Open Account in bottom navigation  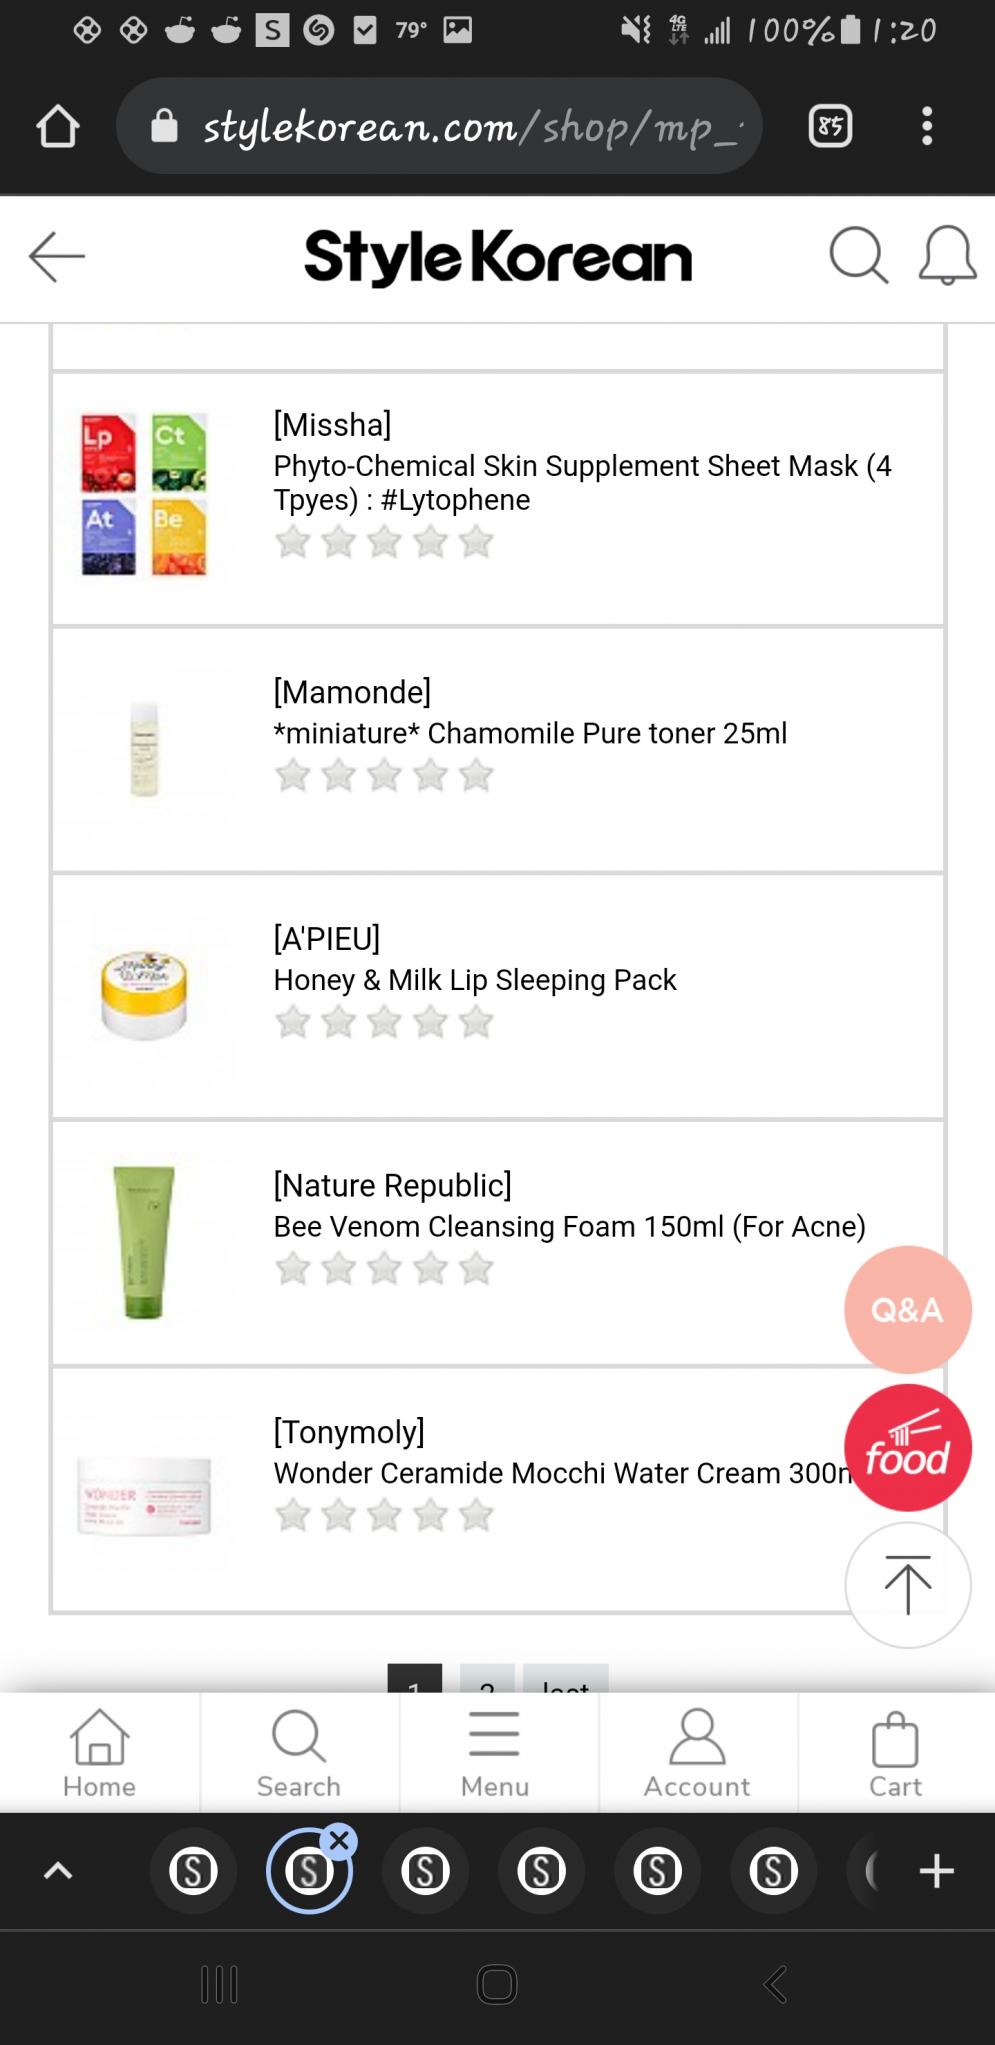click(x=697, y=1753)
